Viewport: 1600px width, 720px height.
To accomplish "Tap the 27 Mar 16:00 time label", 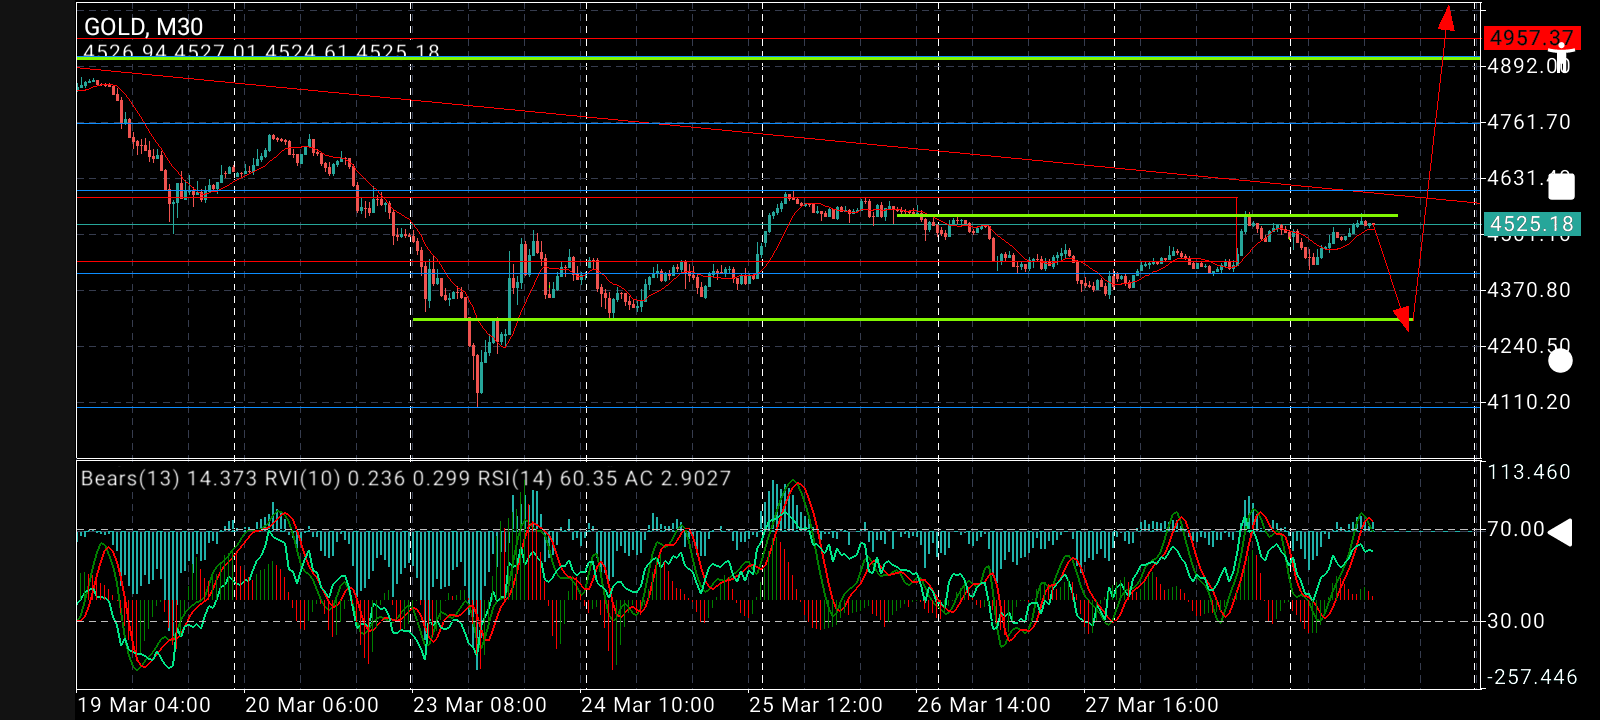I will tap(1152, 705).
